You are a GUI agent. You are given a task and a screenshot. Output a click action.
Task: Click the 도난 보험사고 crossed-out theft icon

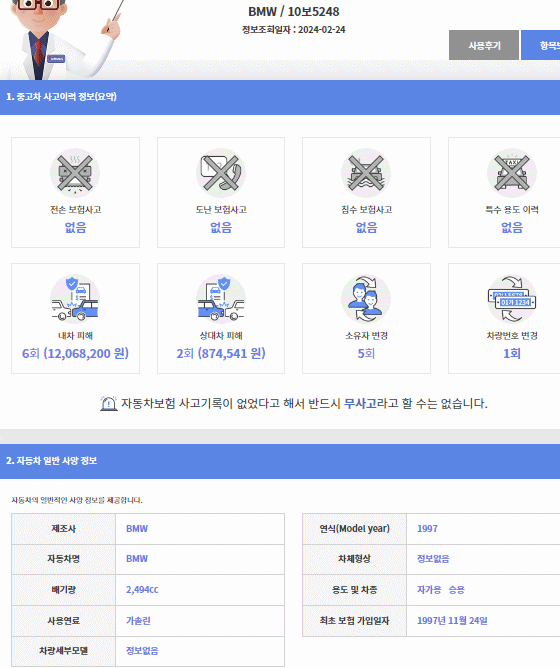pos(221,173)
